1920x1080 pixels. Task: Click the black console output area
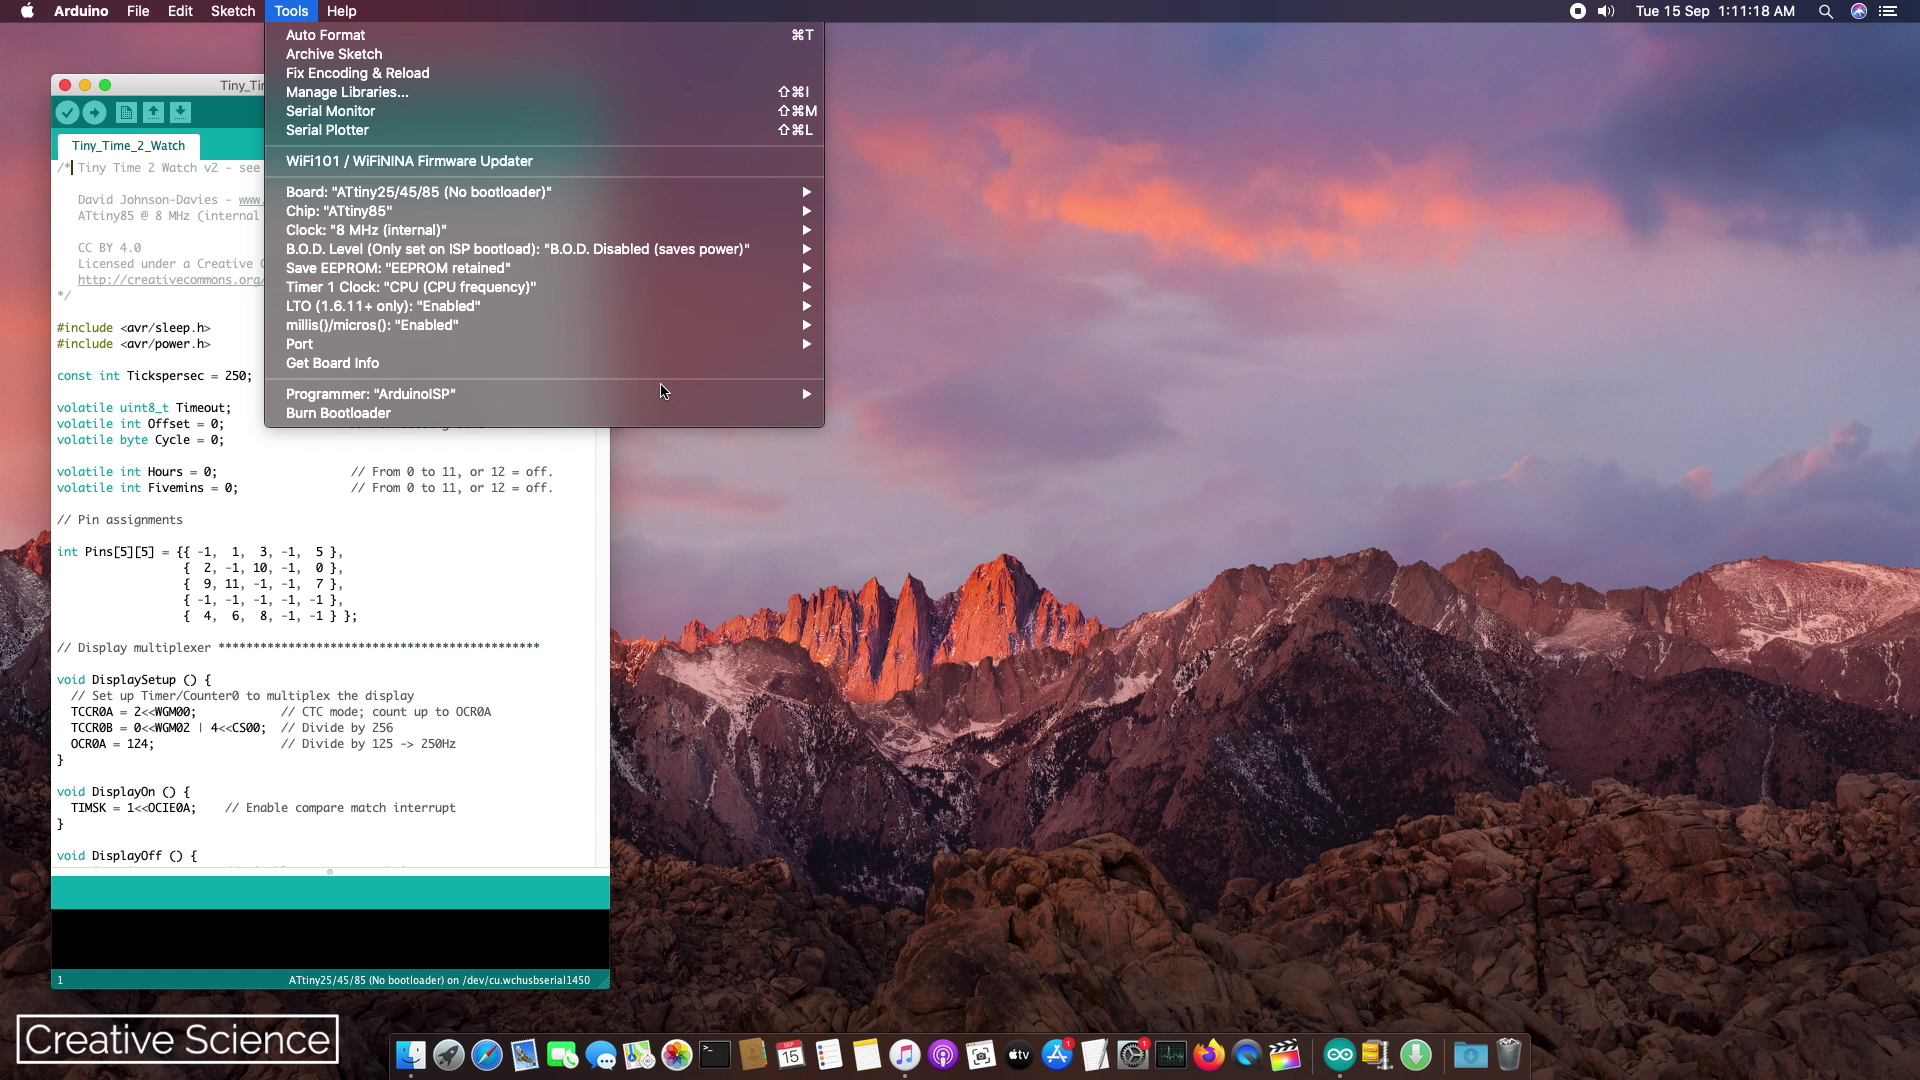pos(330,939)
